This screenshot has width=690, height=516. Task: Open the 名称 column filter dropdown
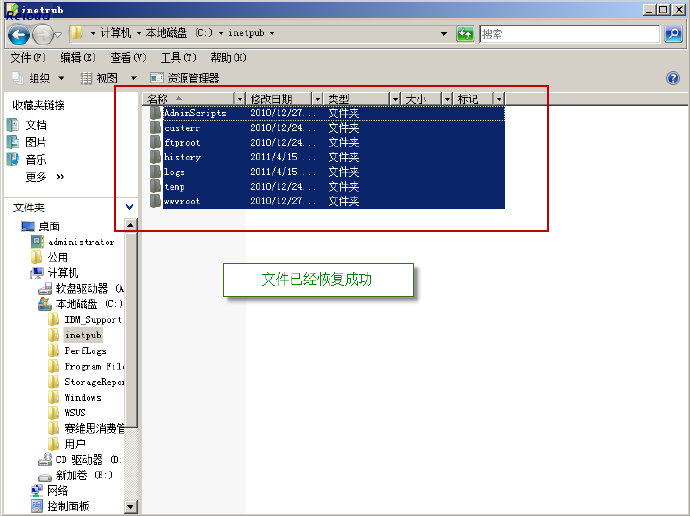click(x=239, y=99)
